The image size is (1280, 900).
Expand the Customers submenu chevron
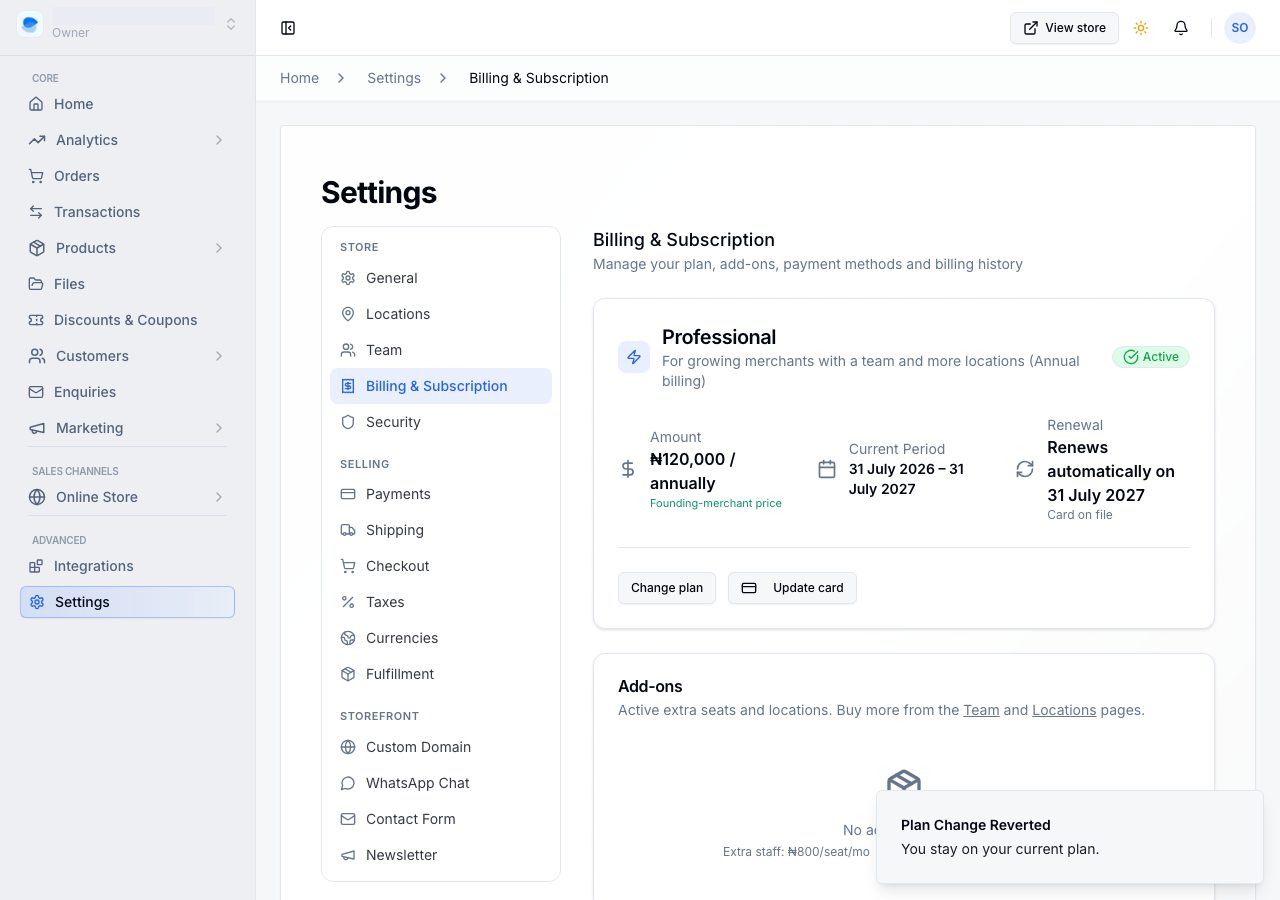click(219, 356)
